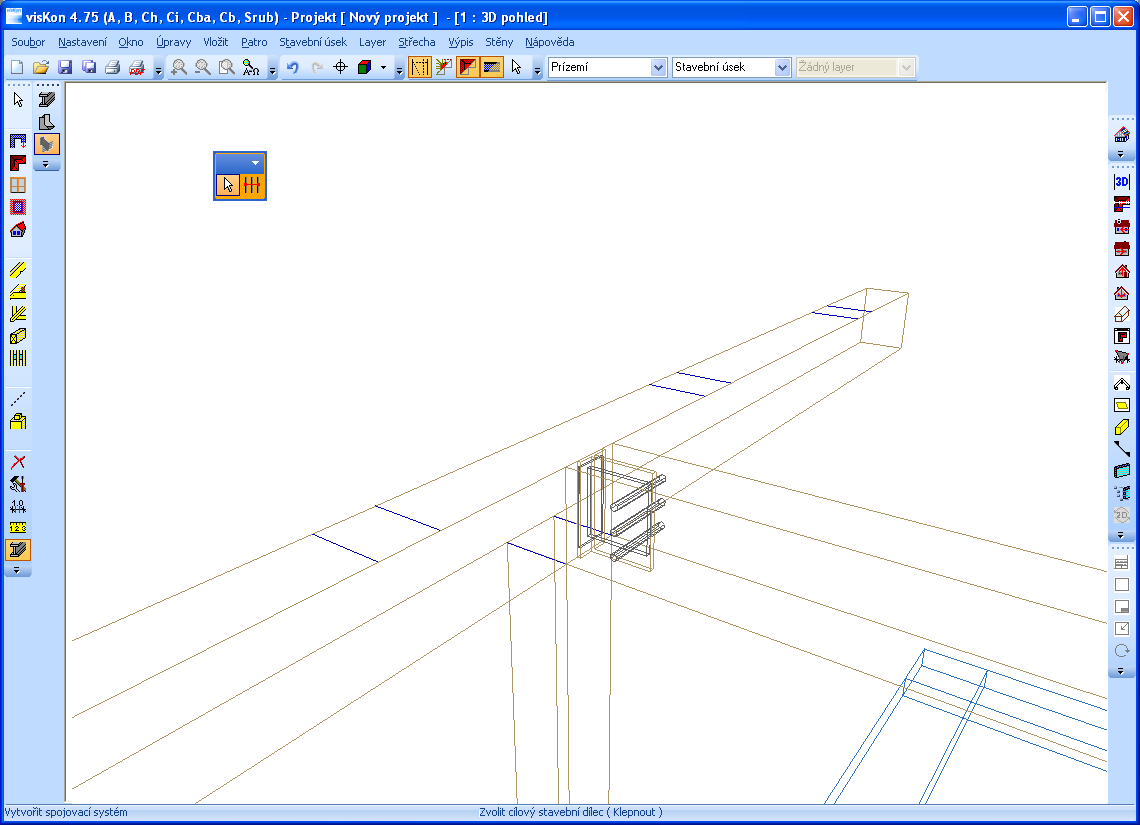This screenshot has height=825, width=1140.
Task: Open the Stavební úsek dropdown
Action: click(x=782, y=67)
